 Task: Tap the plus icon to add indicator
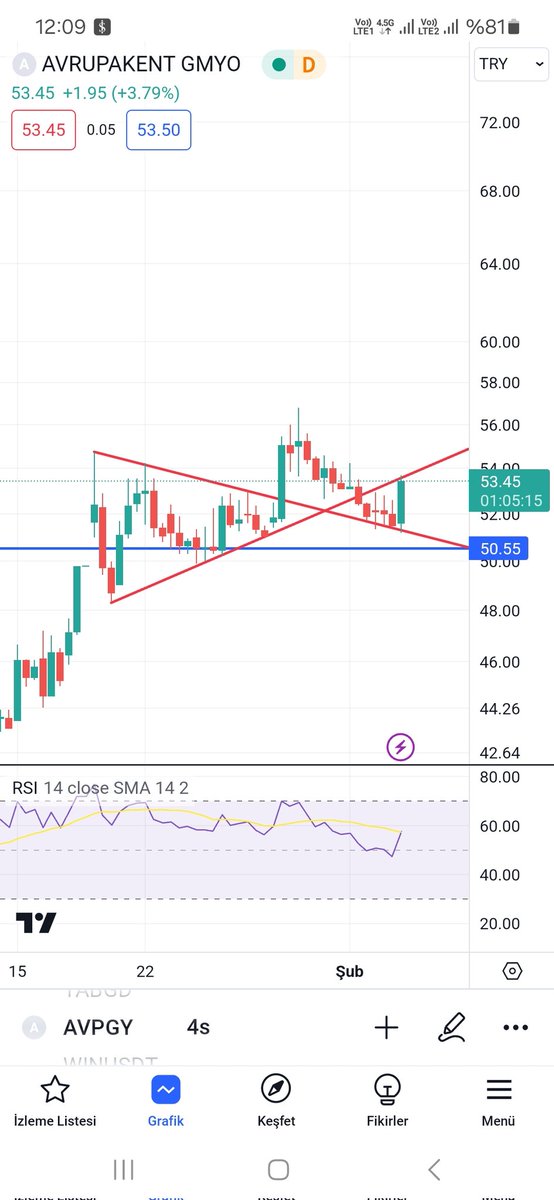click(386, 1027)
